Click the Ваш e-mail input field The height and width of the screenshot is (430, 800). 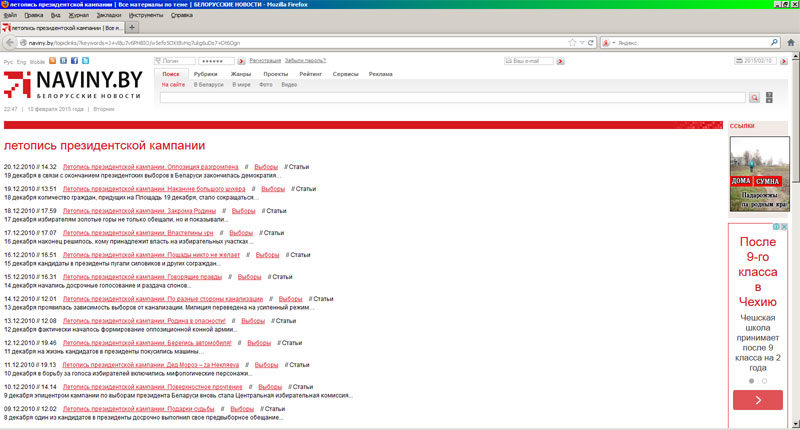[532, 61]
